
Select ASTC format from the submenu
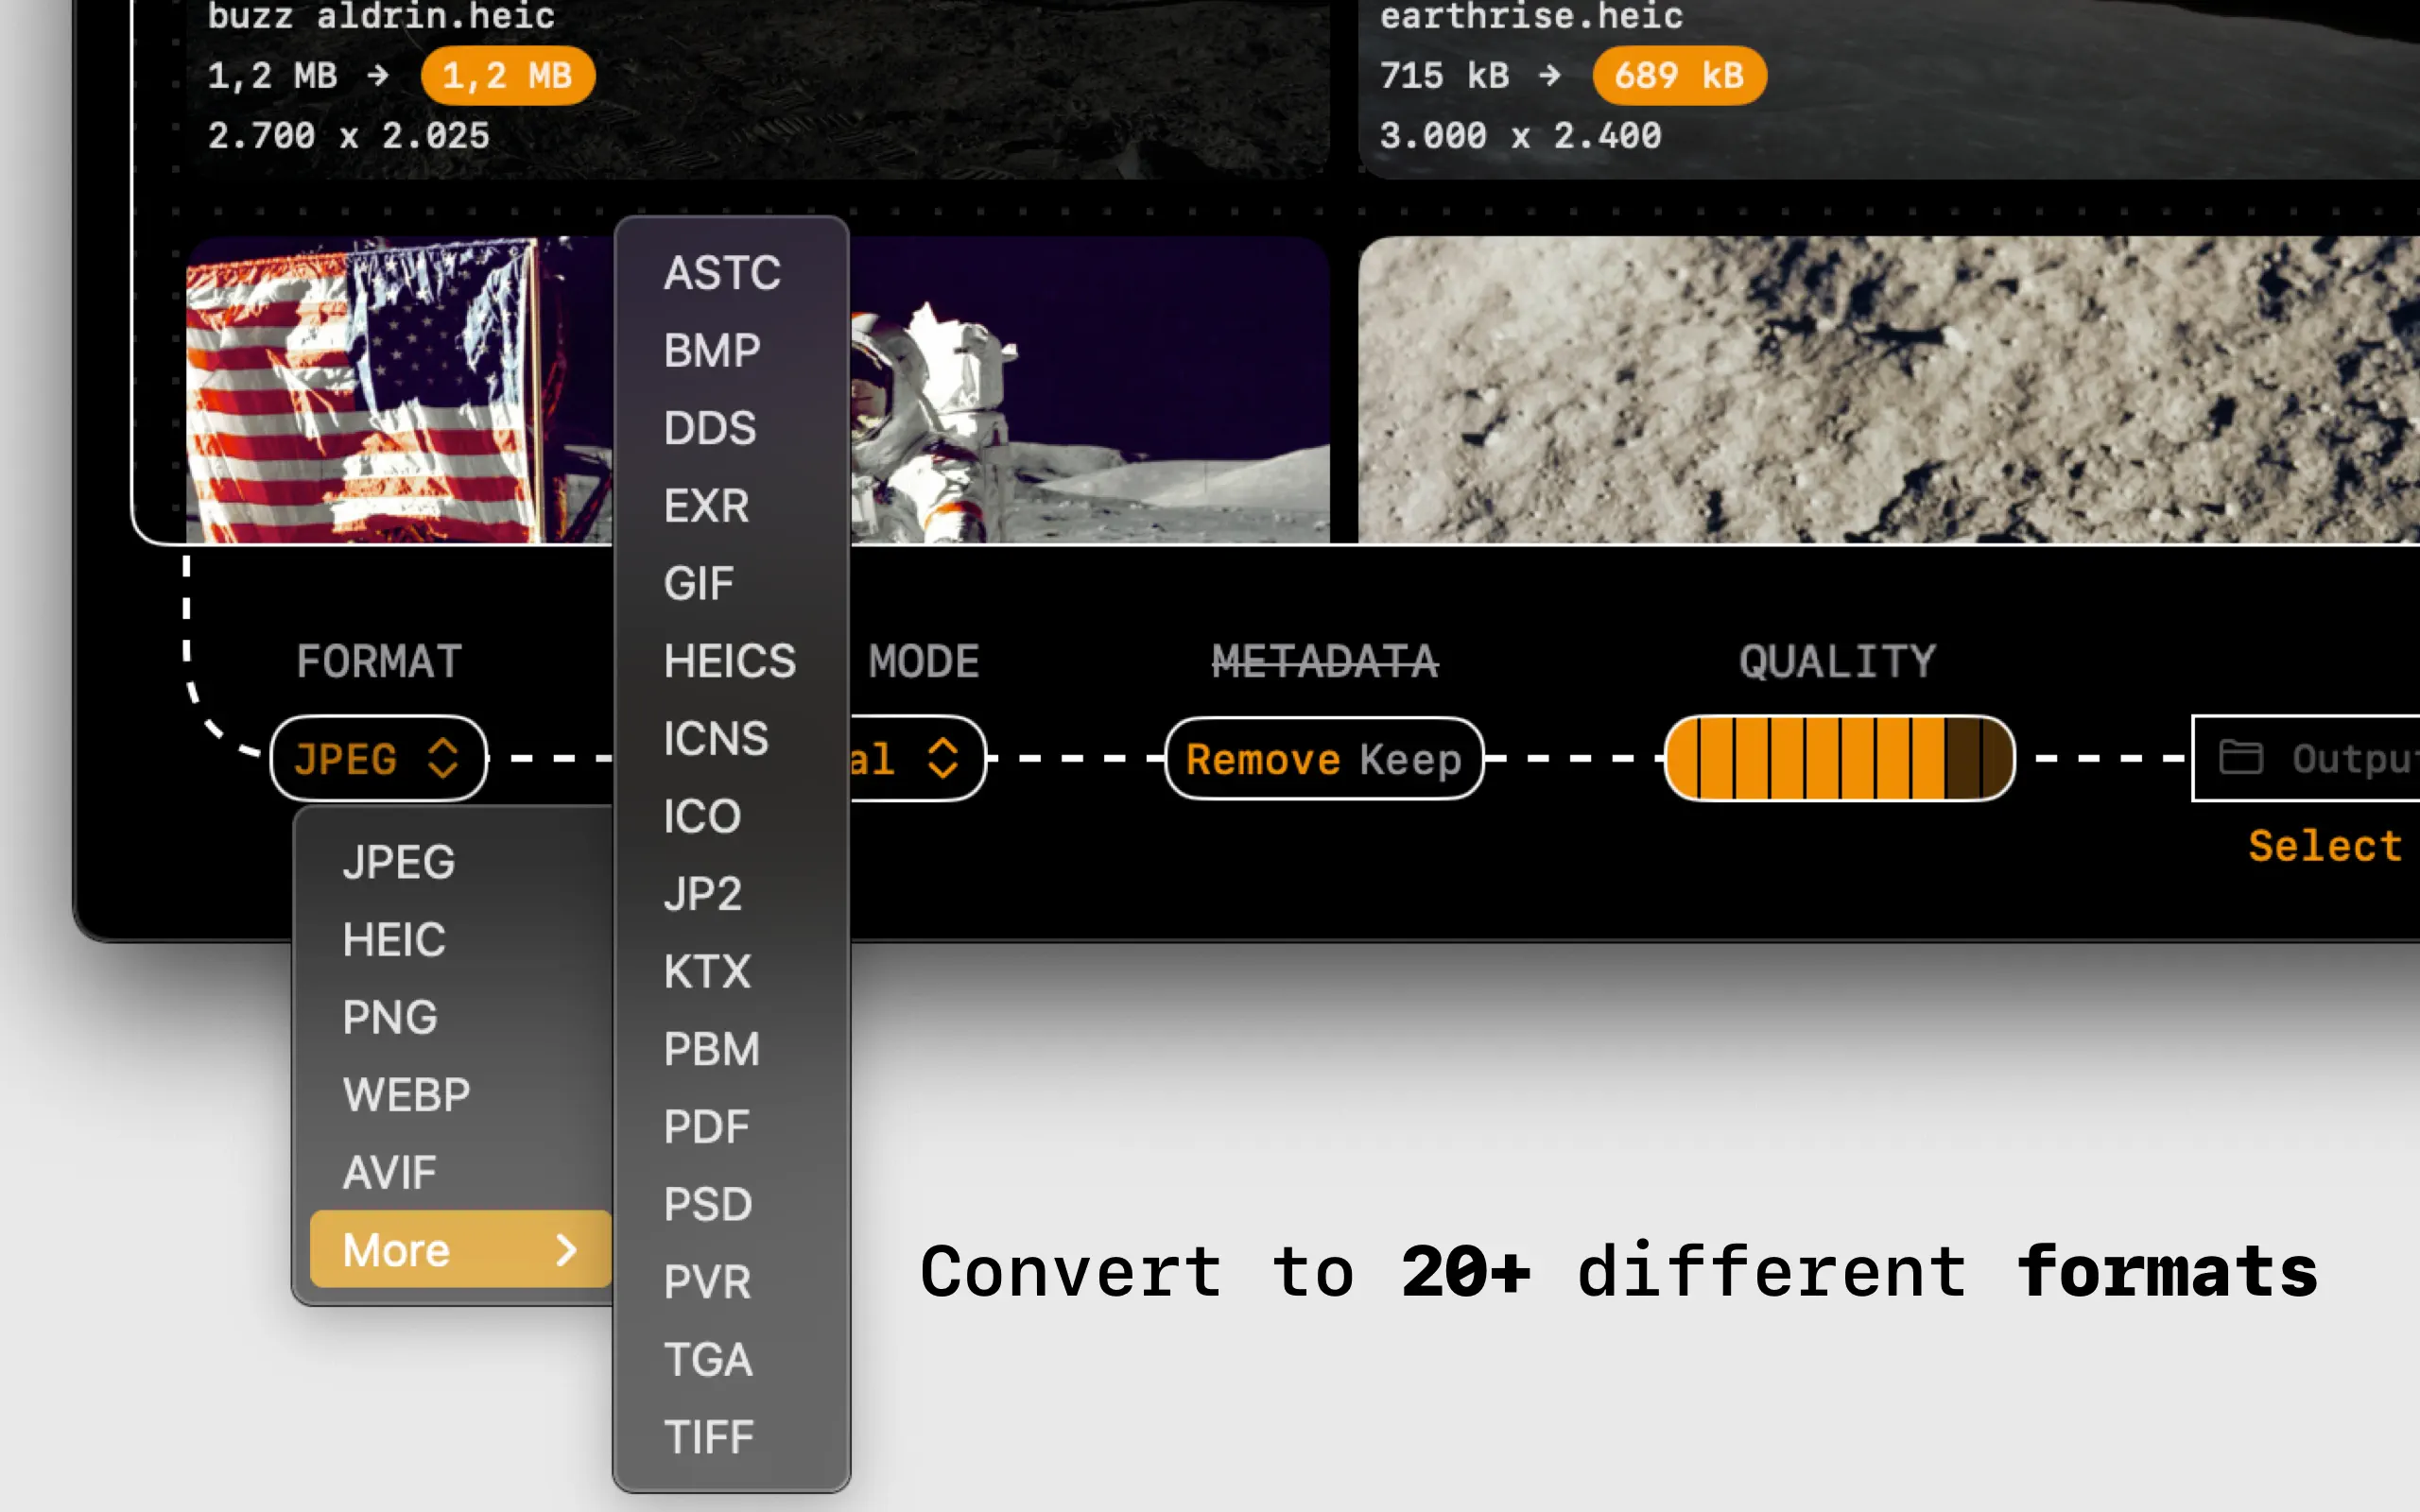tap(721, 273)
